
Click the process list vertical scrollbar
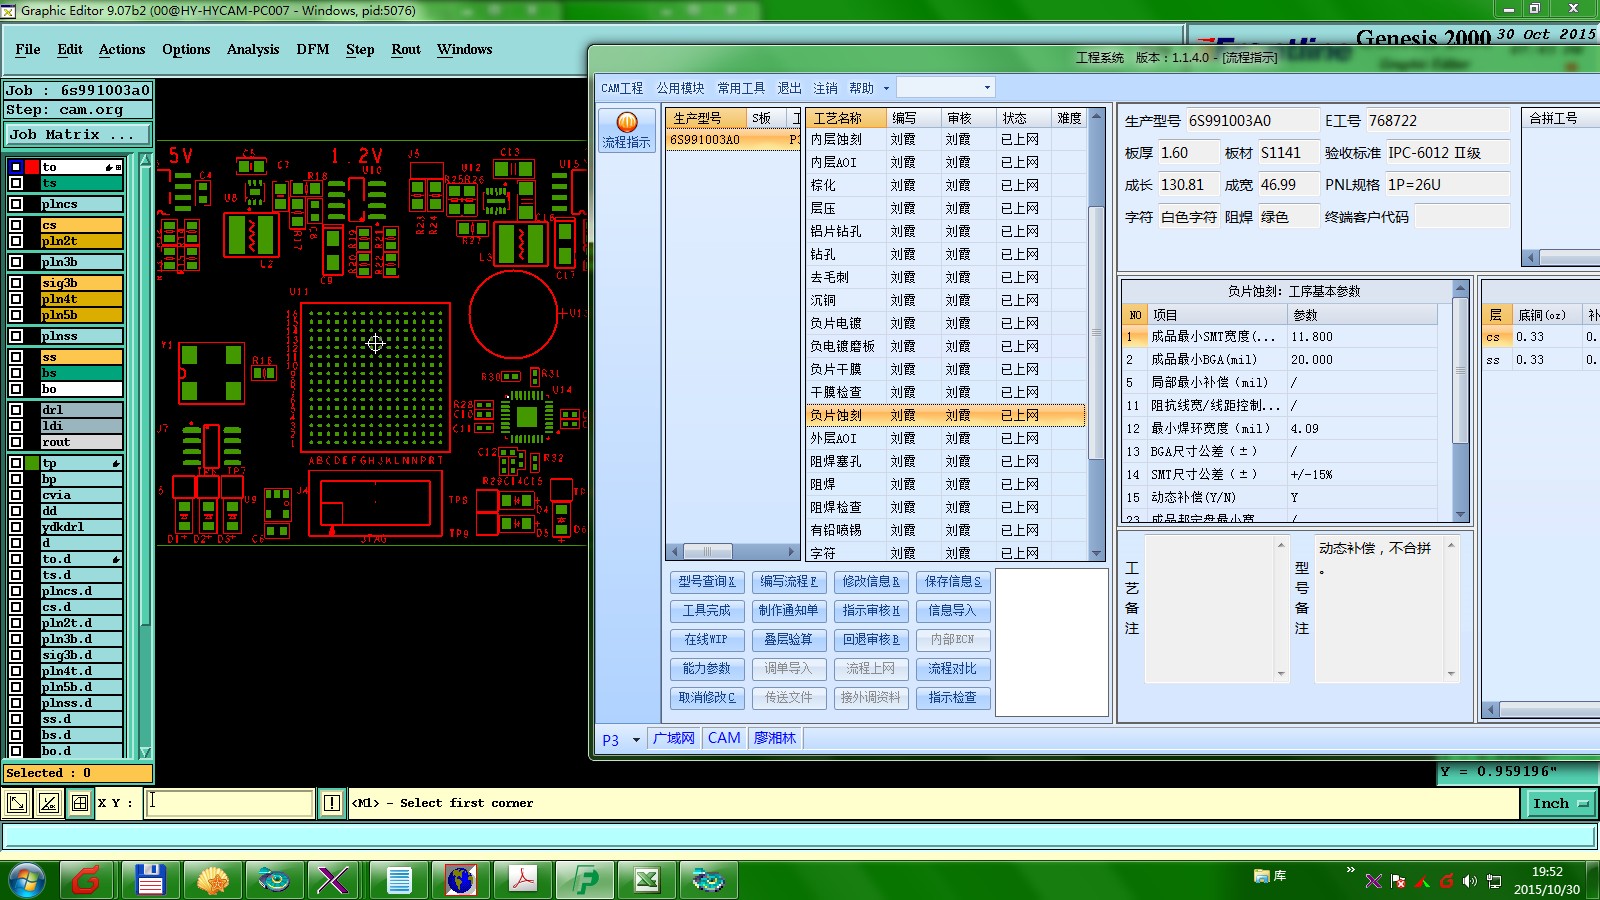point(1096,334)
